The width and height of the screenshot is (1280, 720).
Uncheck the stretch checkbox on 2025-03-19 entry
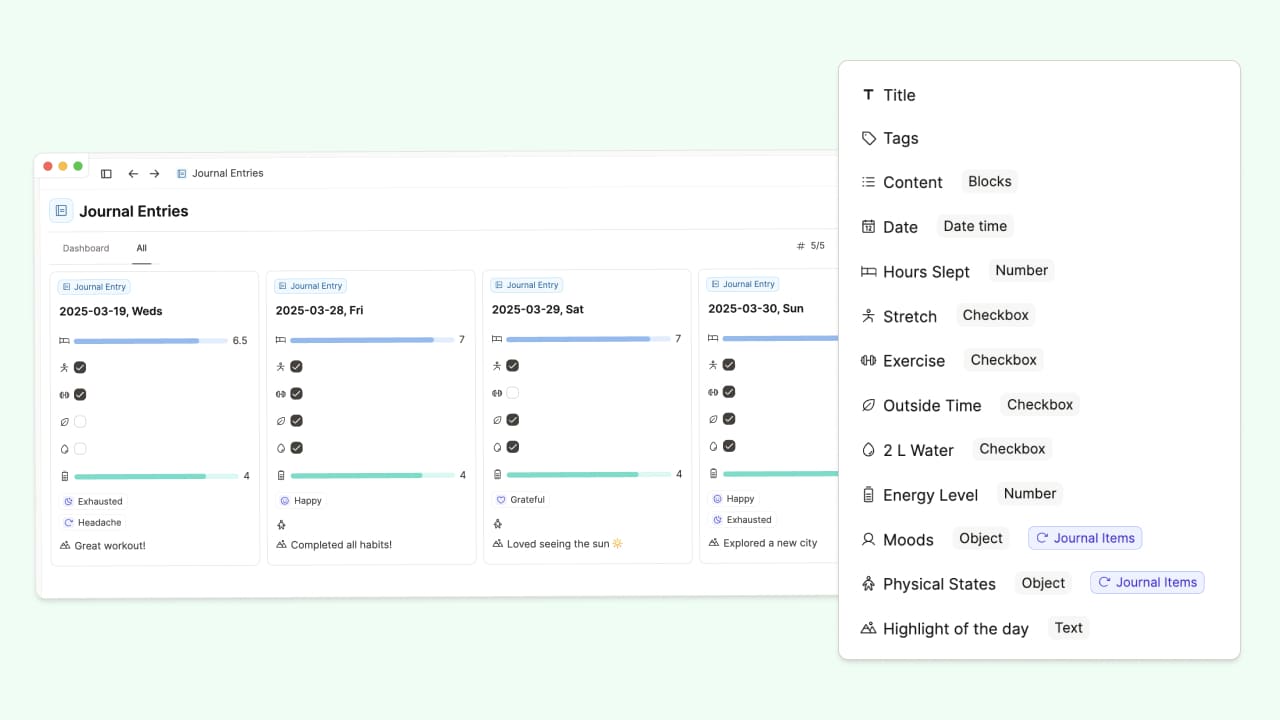pos(80,368)
